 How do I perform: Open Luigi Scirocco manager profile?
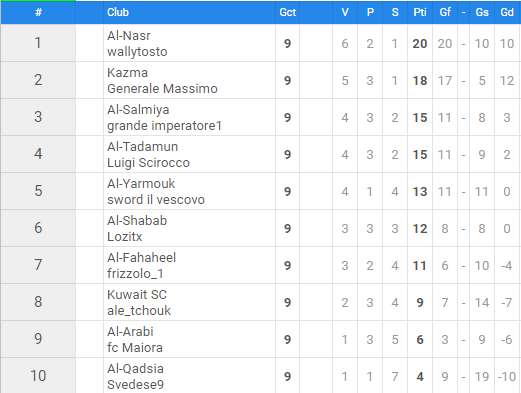point(148,163)
